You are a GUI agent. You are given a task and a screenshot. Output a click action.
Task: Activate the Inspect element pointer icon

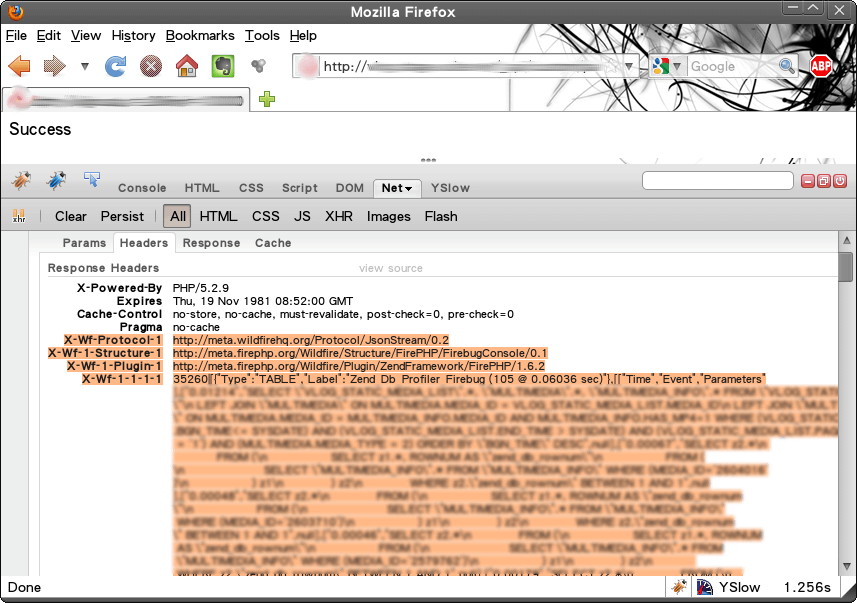[92, 179]
